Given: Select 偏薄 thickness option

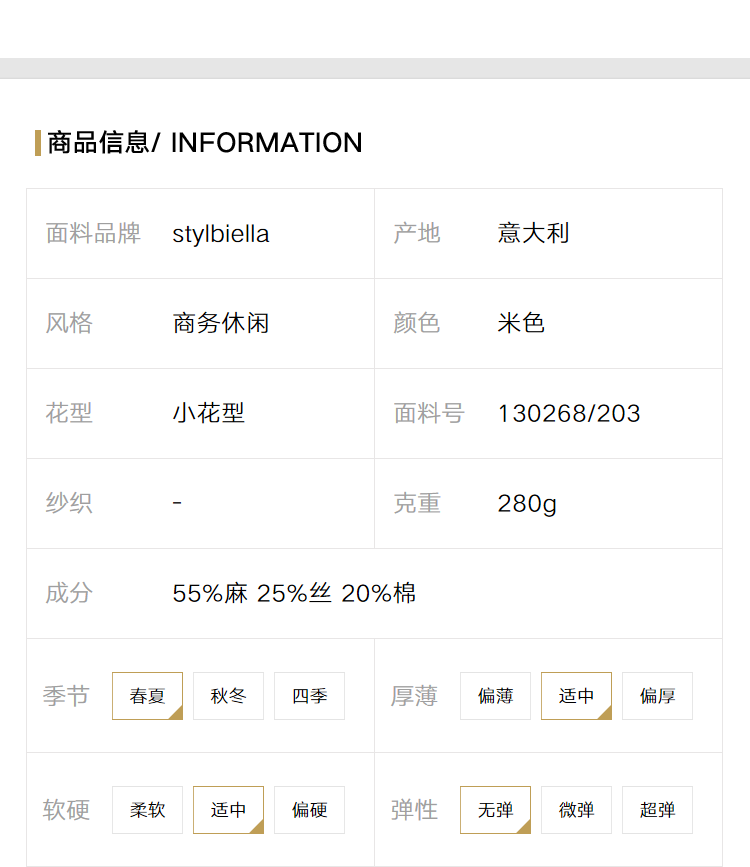Looking at the screenshot, I should tap(495, 696).
